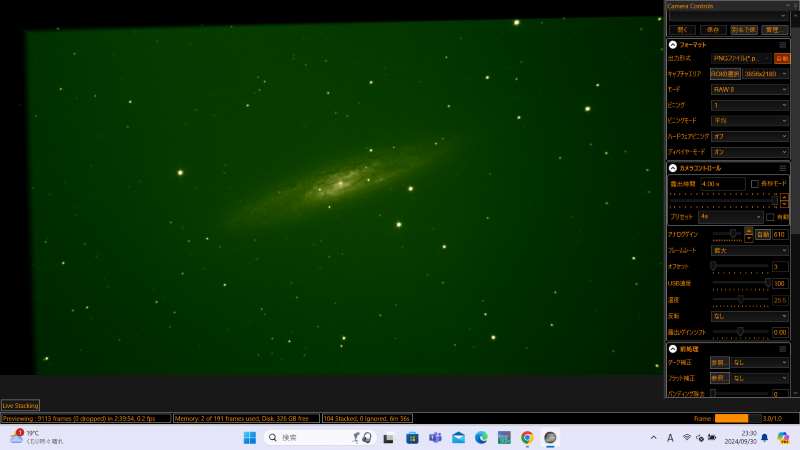This screenshot has height=450, width=800.
Task: Open the フォーマット section hamburger menu
Action: (783, 44)
